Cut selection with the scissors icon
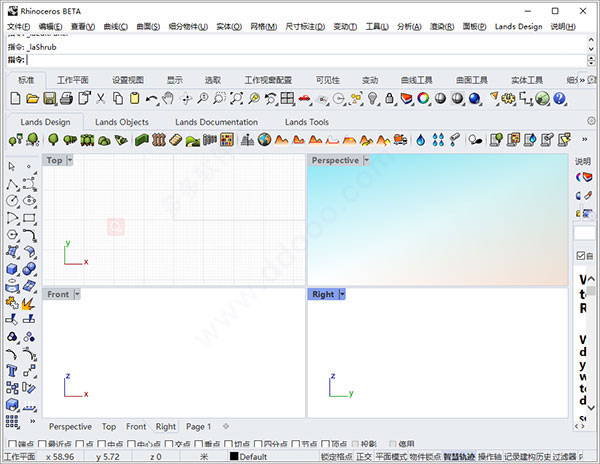The width and height of the screenshot is (600, 464). coord(101,99)
